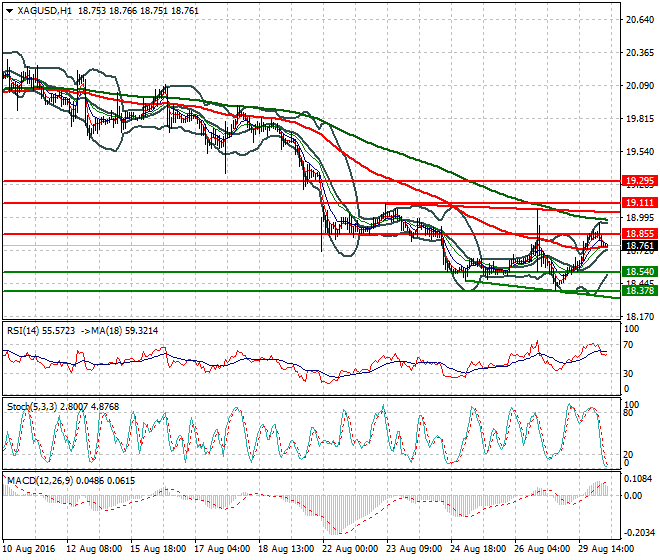Click the XAGUSD,H1 symbol title
Screen dimensions: 660x560
pos(45,11)
